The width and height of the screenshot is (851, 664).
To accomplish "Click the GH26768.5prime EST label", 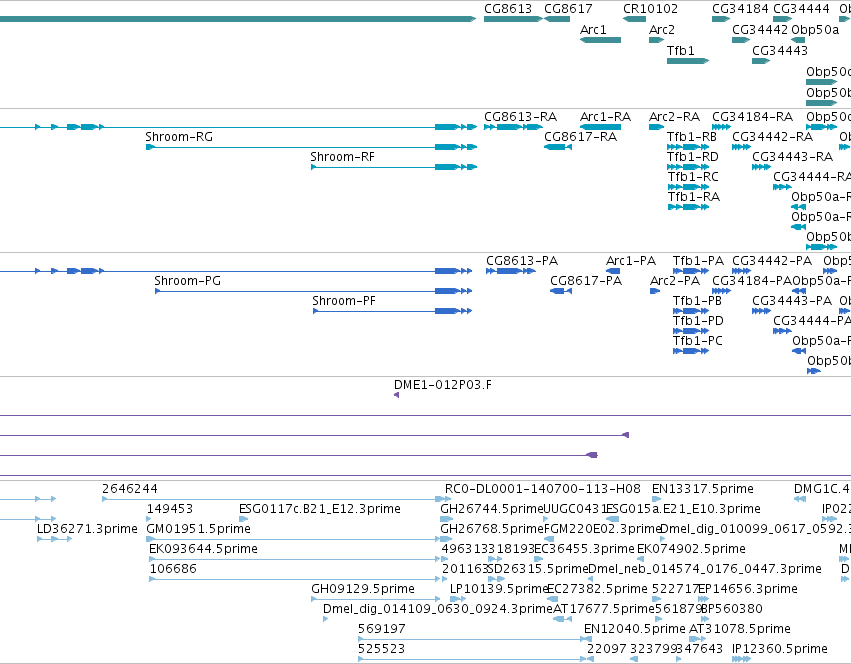I will 492,529.
